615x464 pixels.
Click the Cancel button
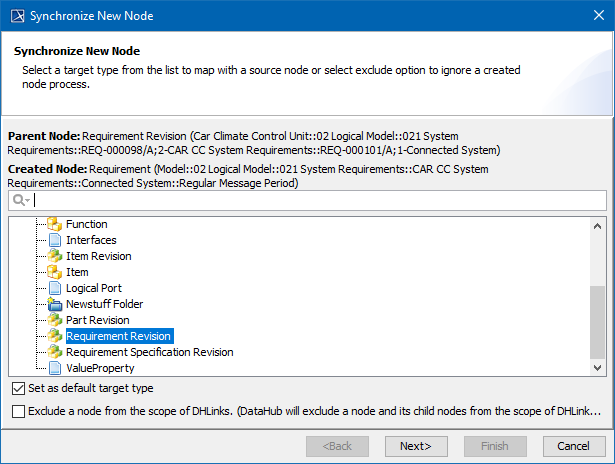click(x=573, y=445)
